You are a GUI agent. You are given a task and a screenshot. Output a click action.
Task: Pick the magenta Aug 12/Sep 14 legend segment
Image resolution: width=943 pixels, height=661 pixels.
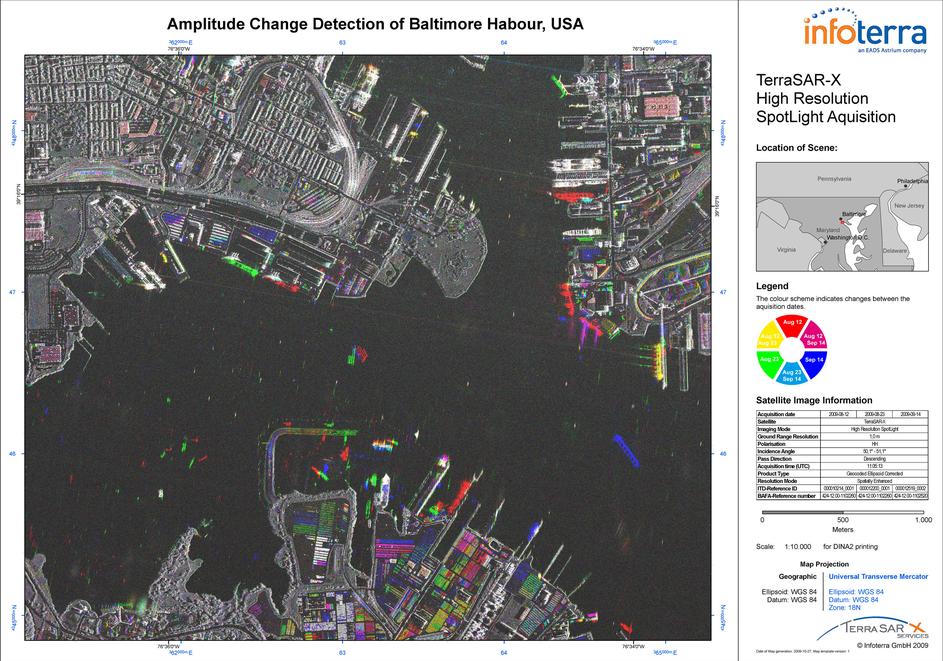[815, 337]
